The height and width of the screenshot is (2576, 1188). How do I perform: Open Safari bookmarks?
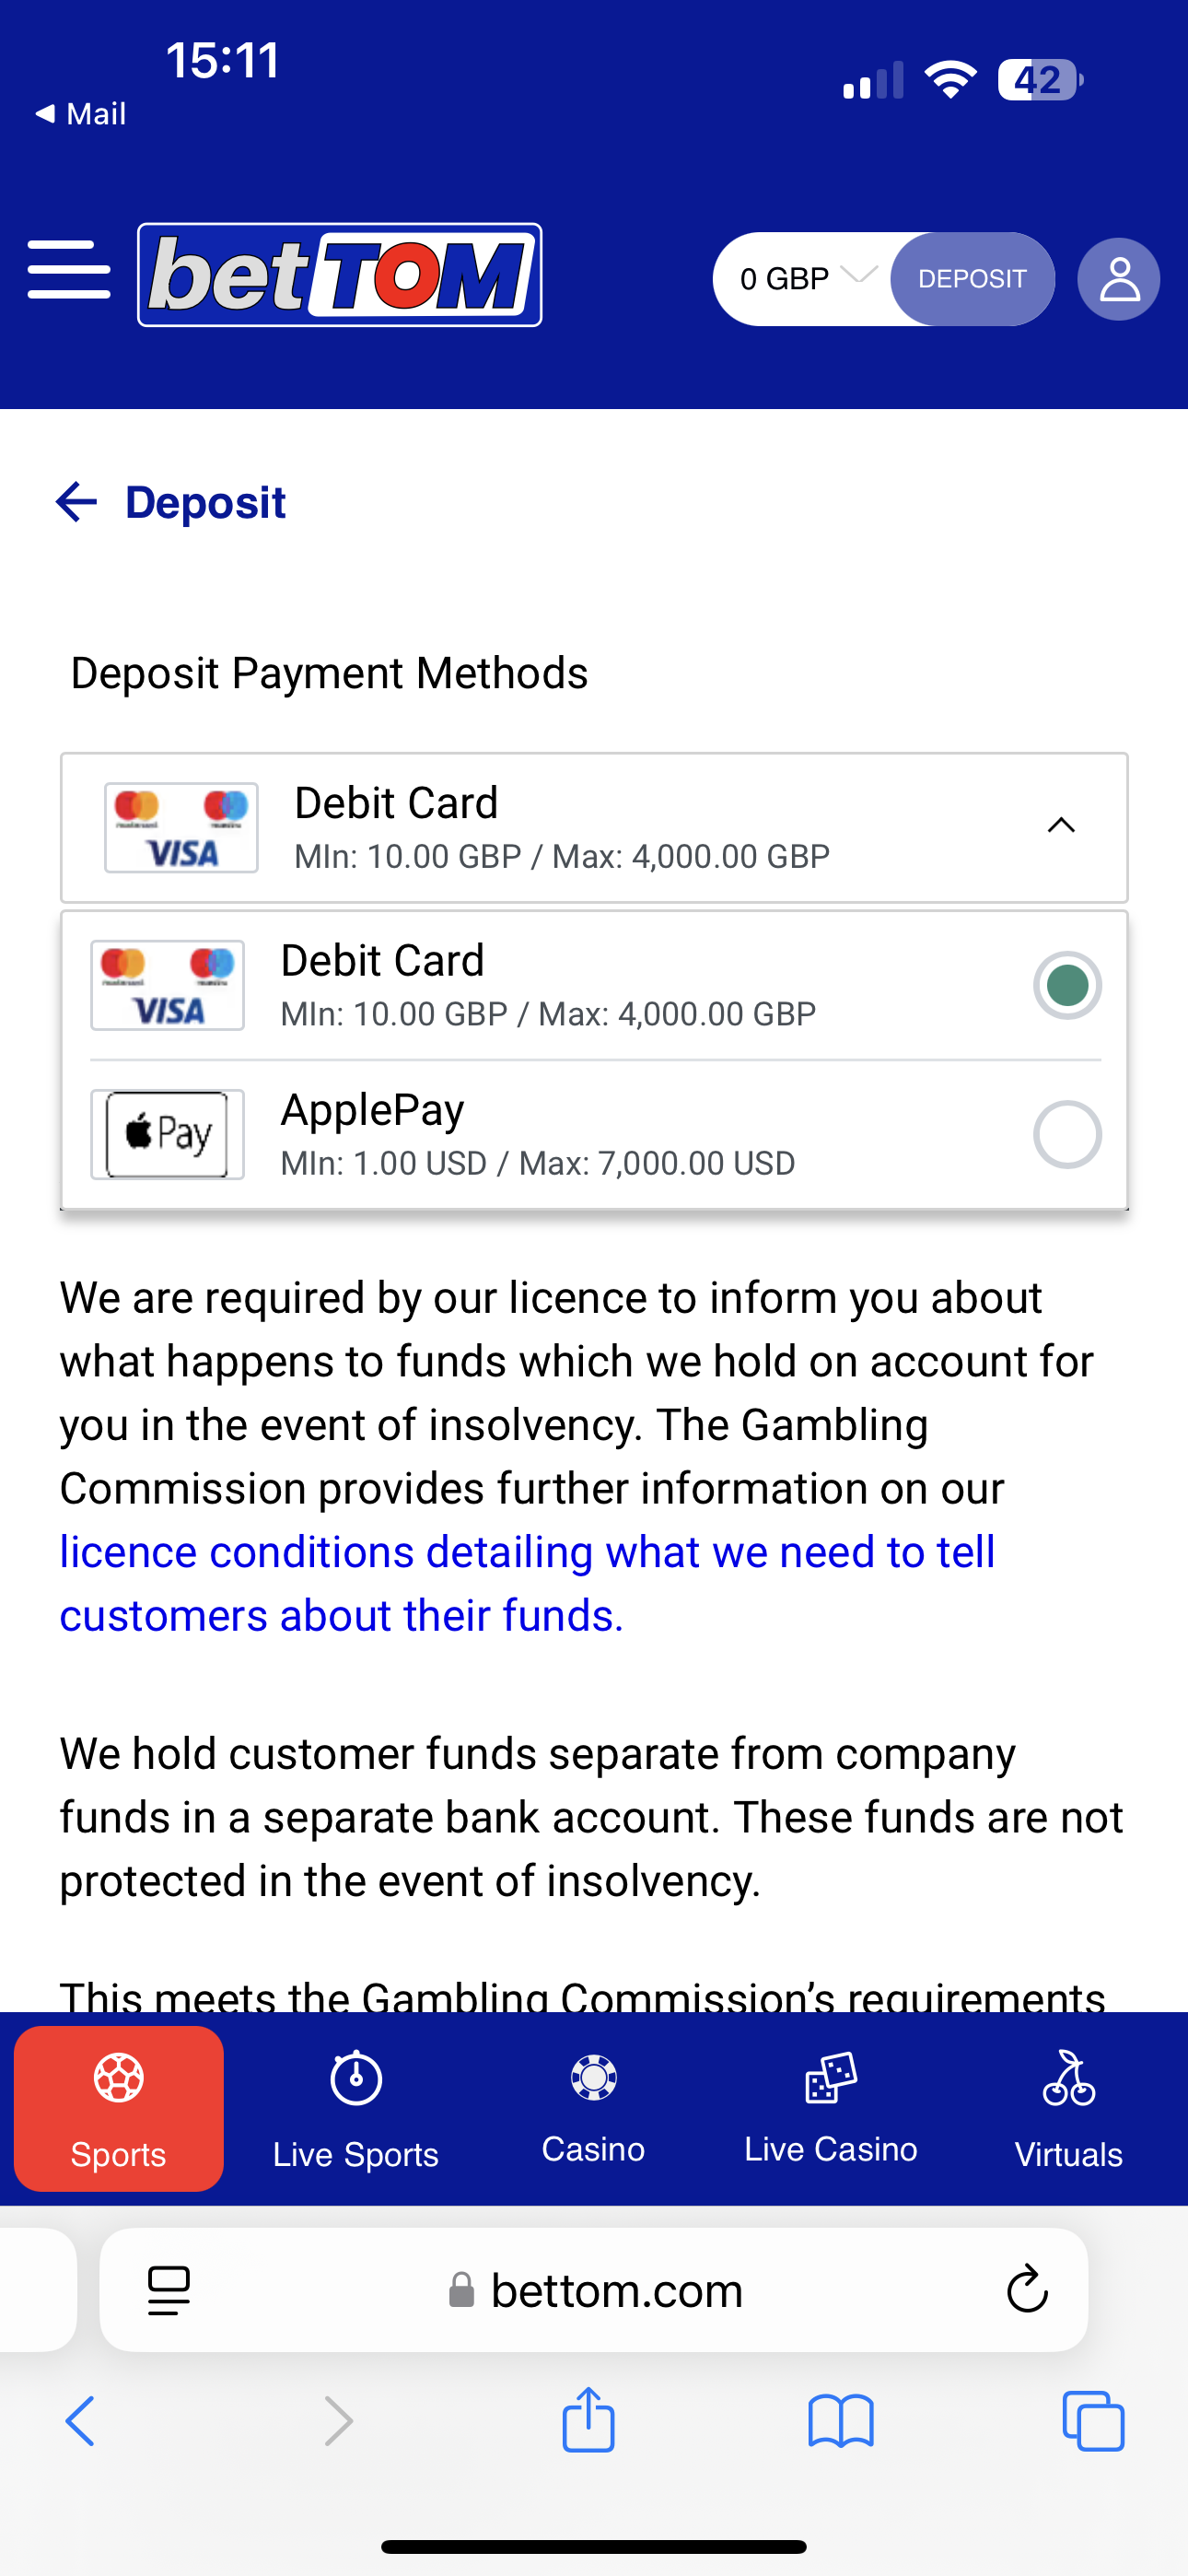tap(840, 2421)
